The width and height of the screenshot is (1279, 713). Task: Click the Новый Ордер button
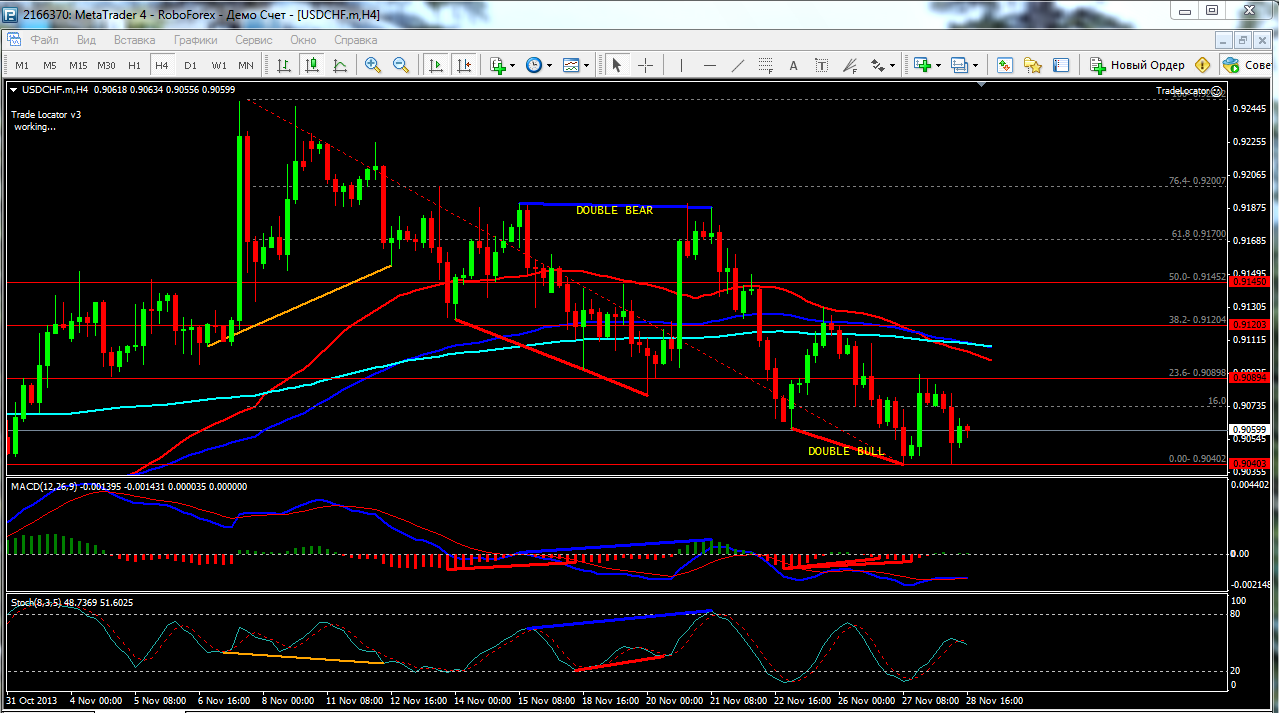click(x=1137, y=65)
